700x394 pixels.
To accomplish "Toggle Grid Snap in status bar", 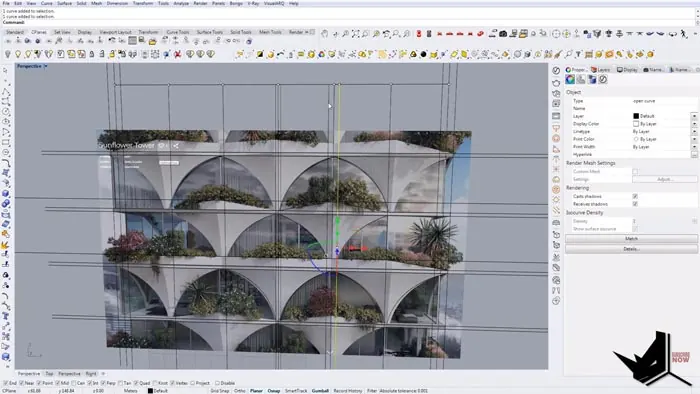I will (x=220, y=390).
